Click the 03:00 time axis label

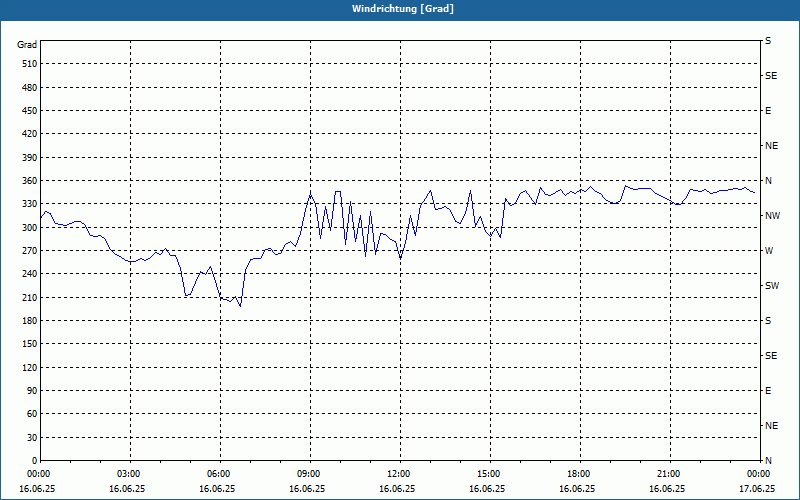tap(128, 474)
